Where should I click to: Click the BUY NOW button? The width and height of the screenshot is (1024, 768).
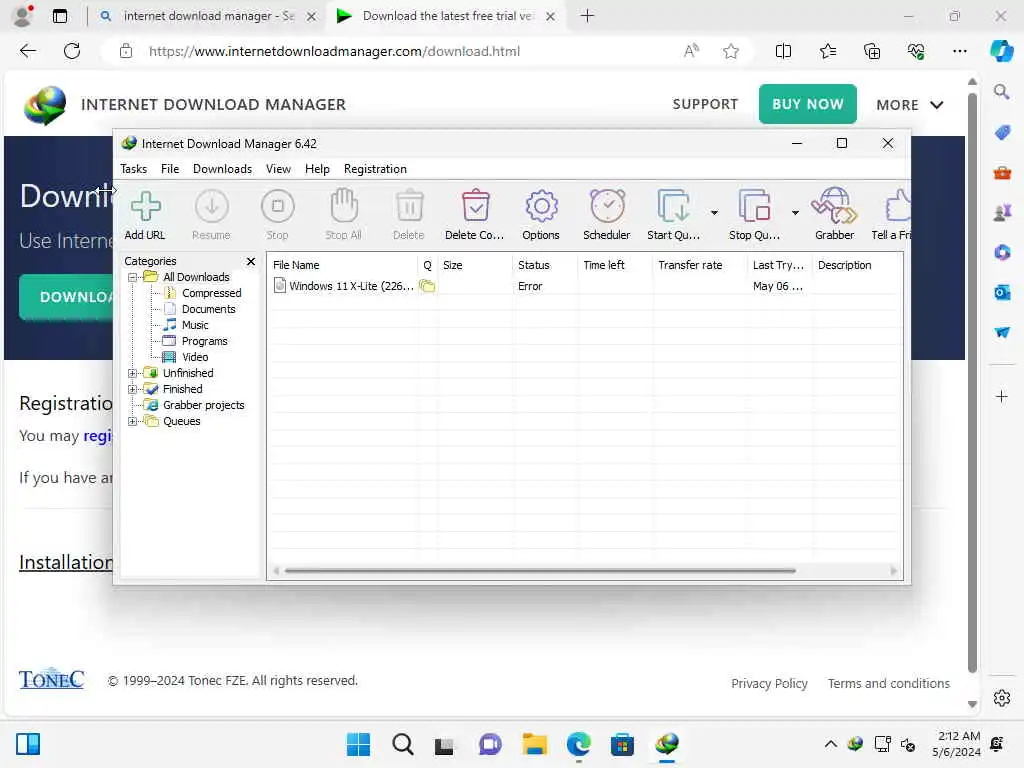(x=808, y=104)
